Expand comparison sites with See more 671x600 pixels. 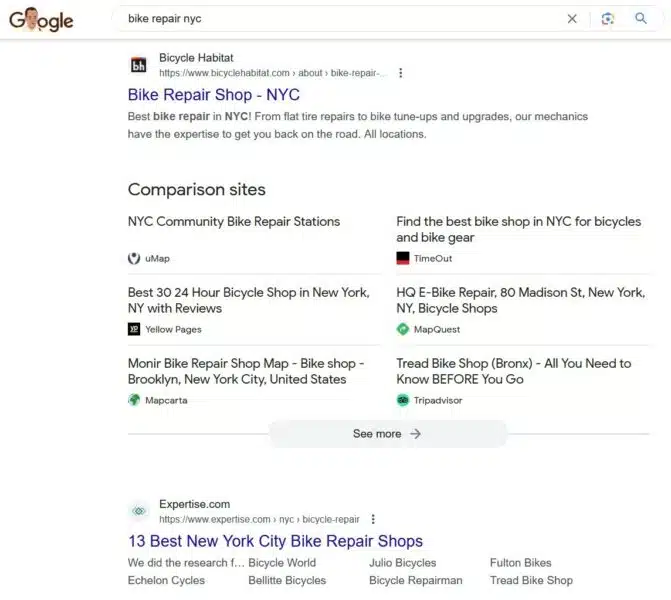pyautogui.click(x=387, y=434)
